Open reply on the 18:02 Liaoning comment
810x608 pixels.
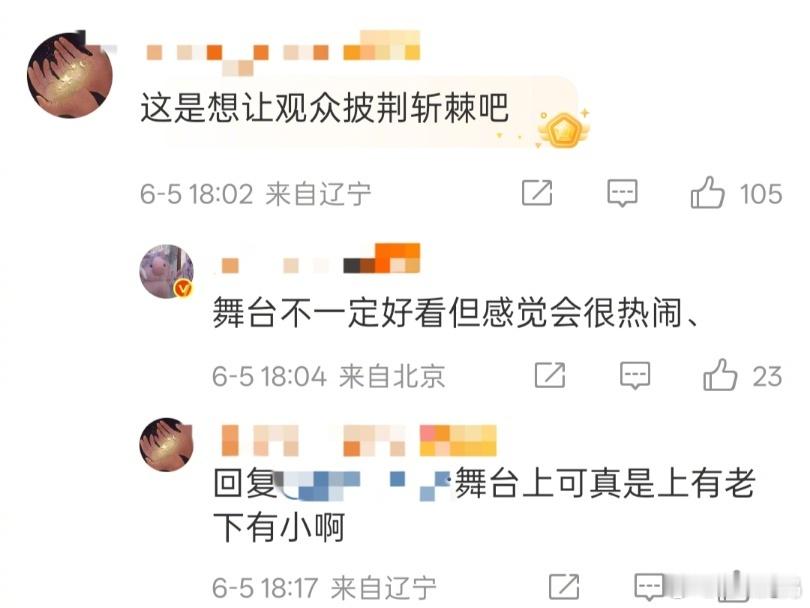622,193
